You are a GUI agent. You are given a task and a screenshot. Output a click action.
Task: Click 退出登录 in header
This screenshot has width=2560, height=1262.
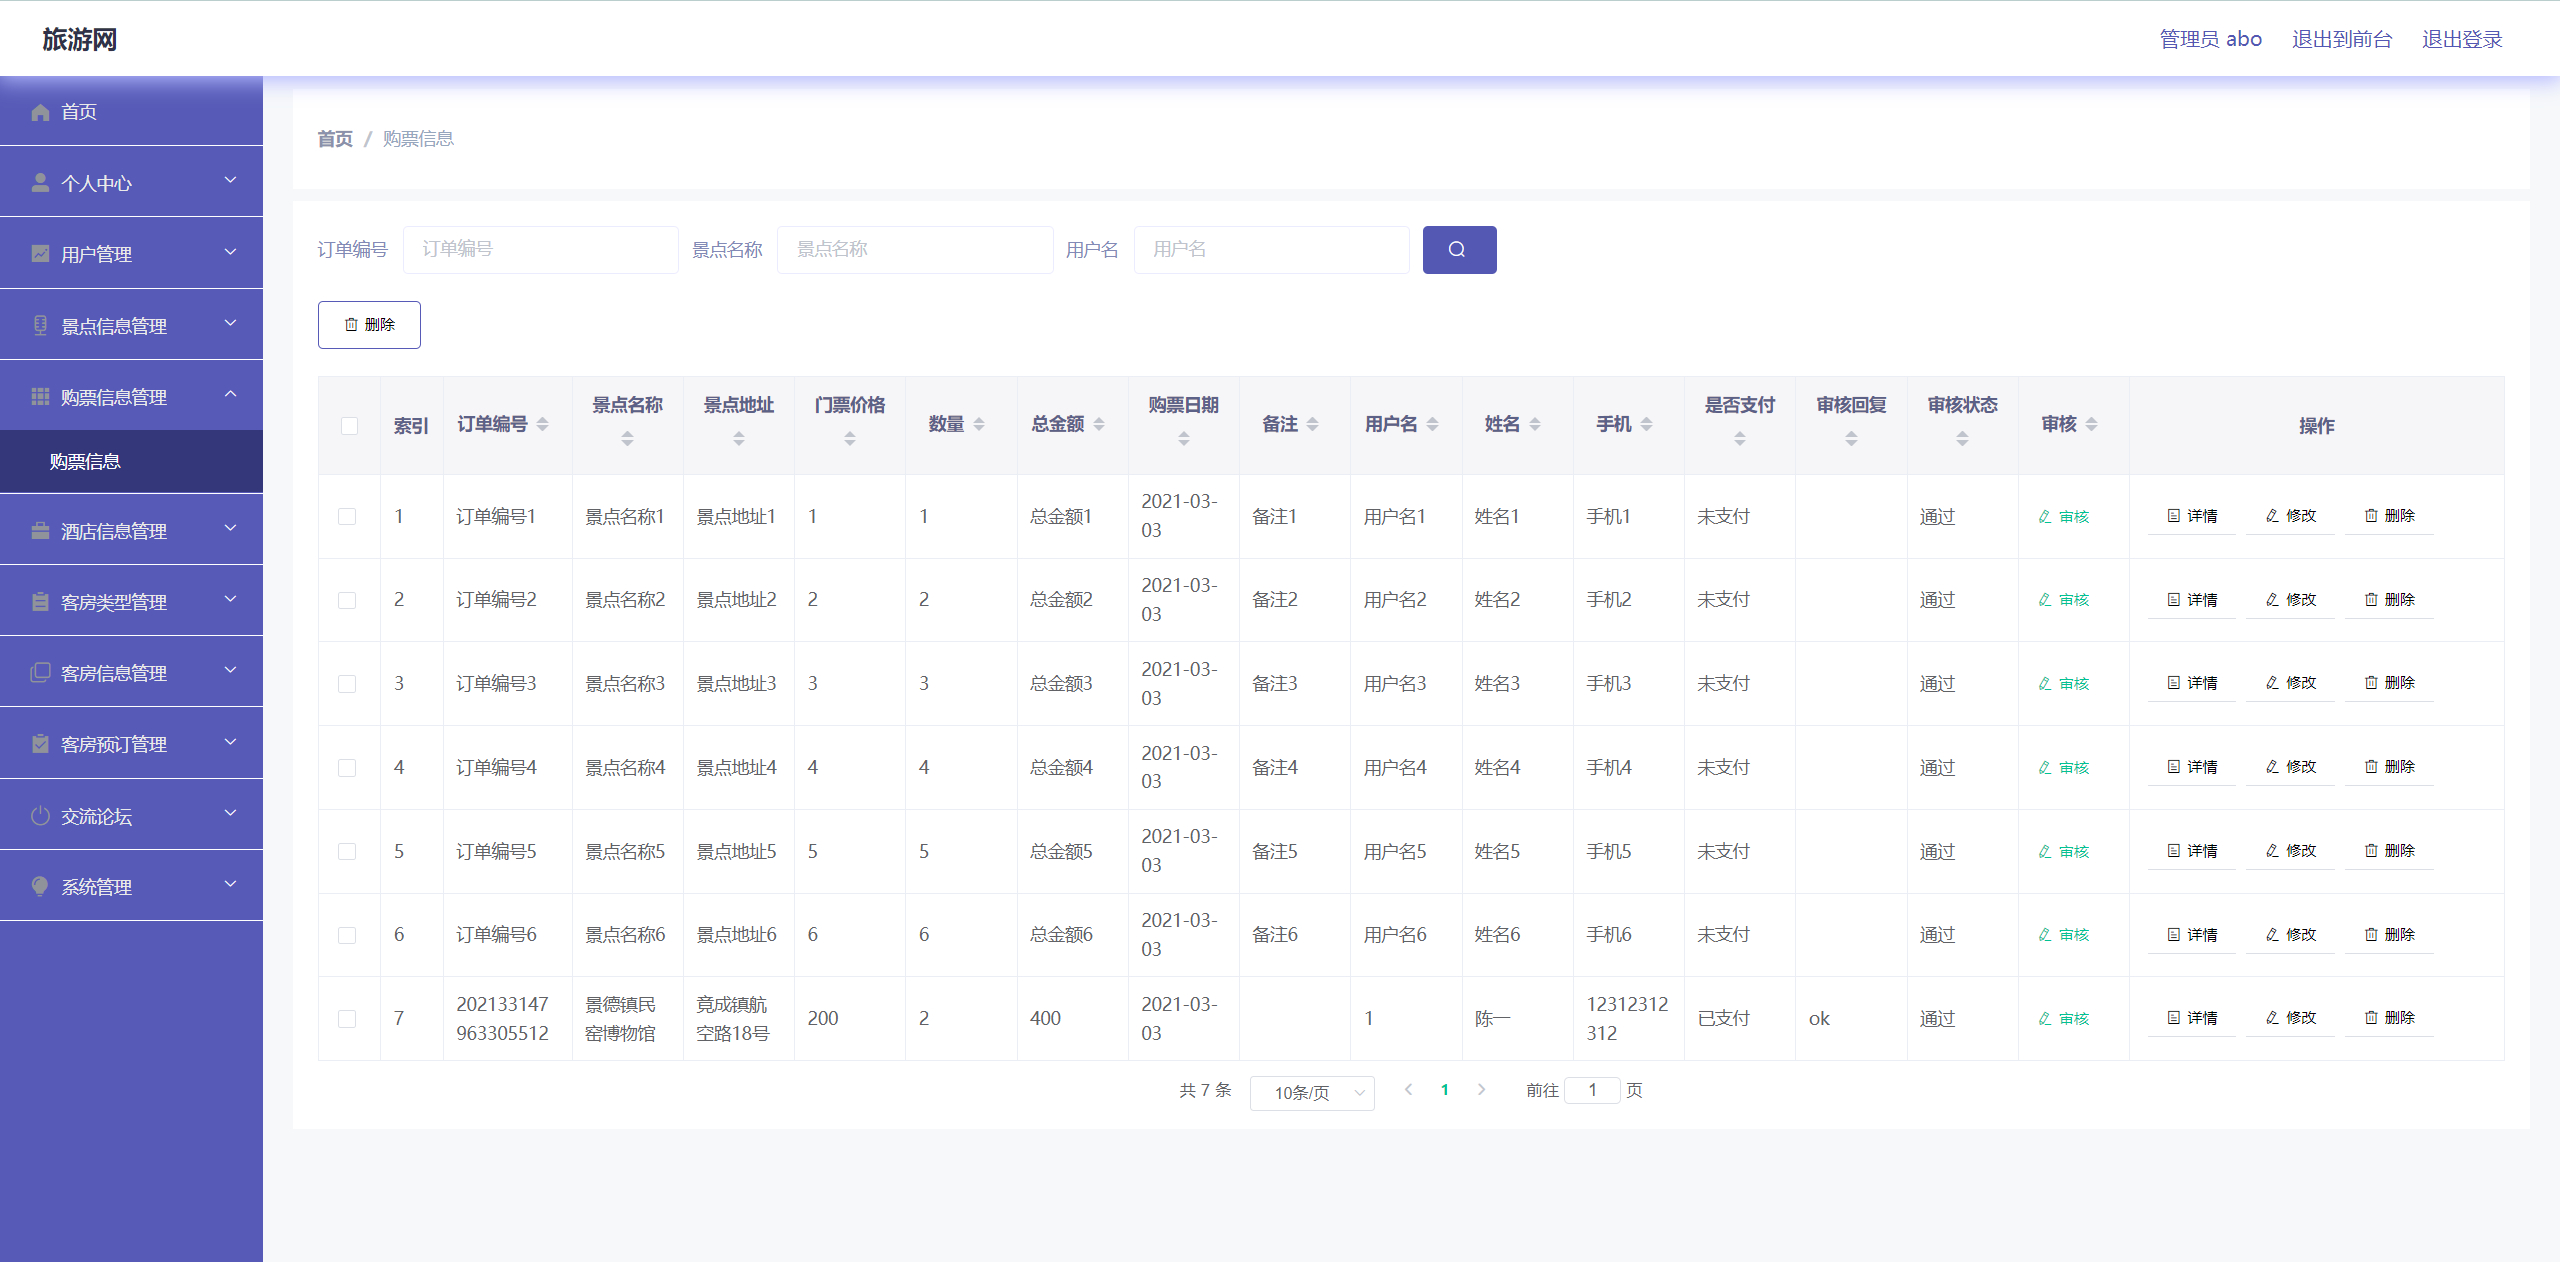(2462, 39)
